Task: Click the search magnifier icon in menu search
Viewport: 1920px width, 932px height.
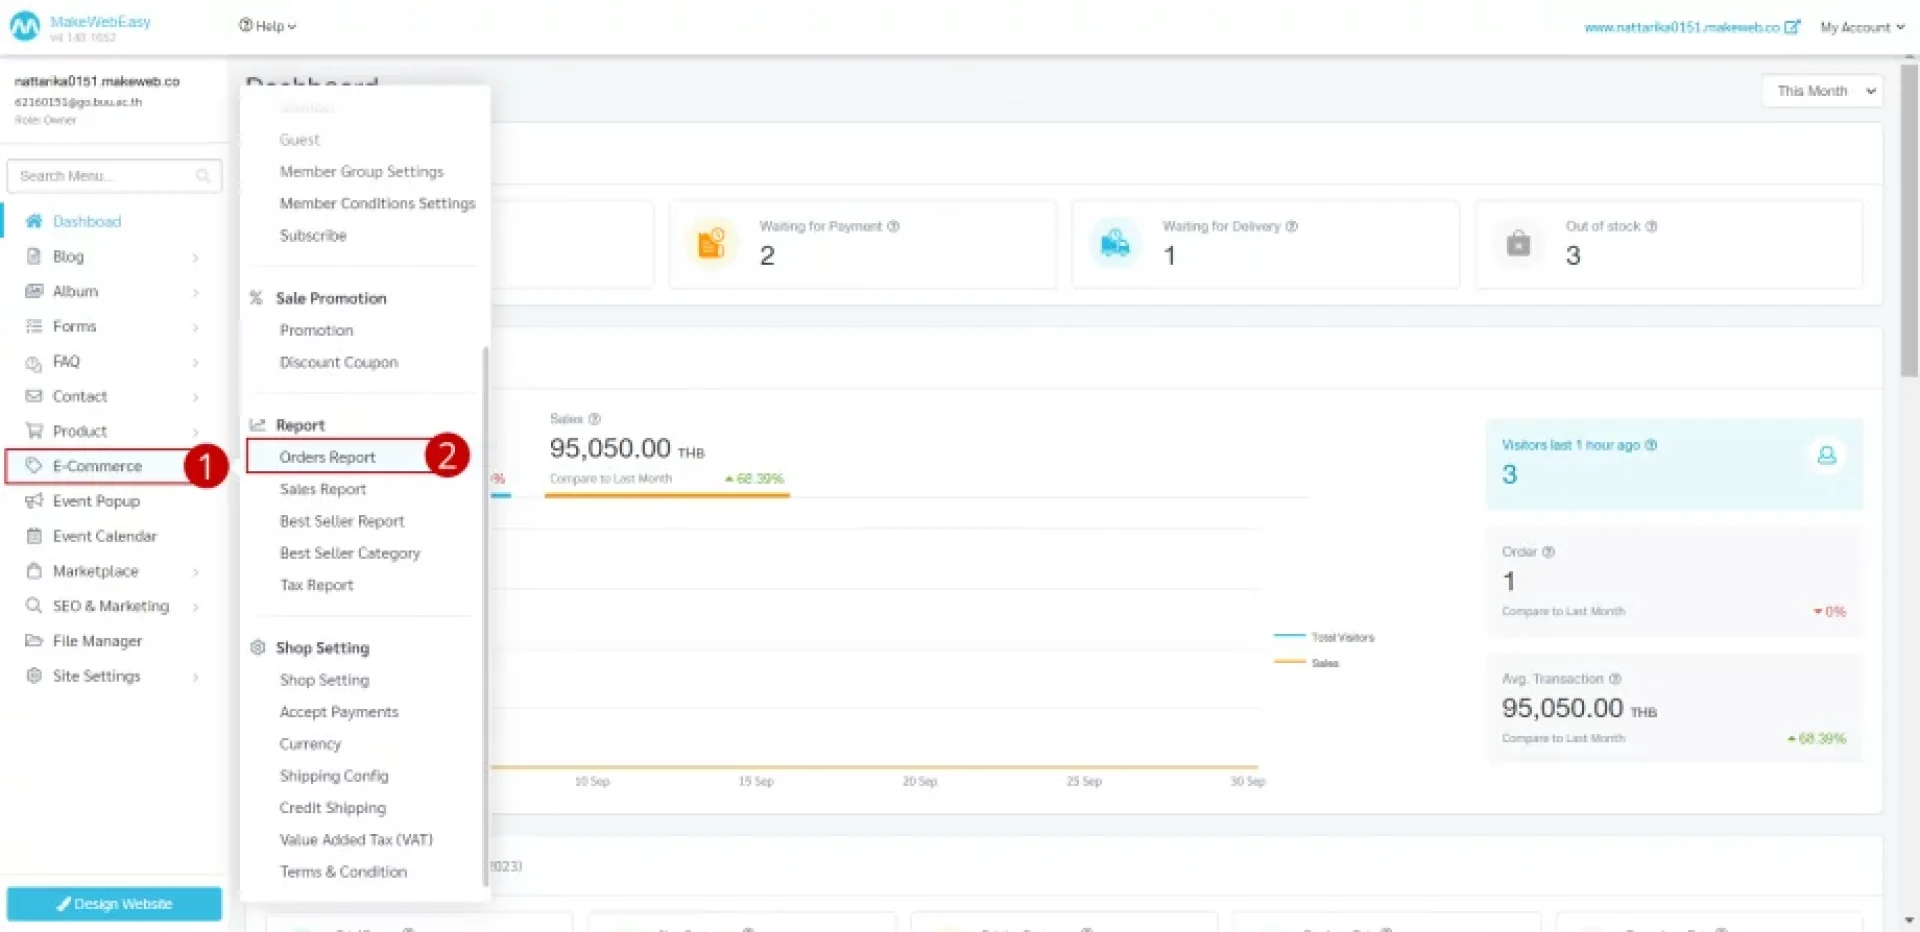Action: coord(203,176)
